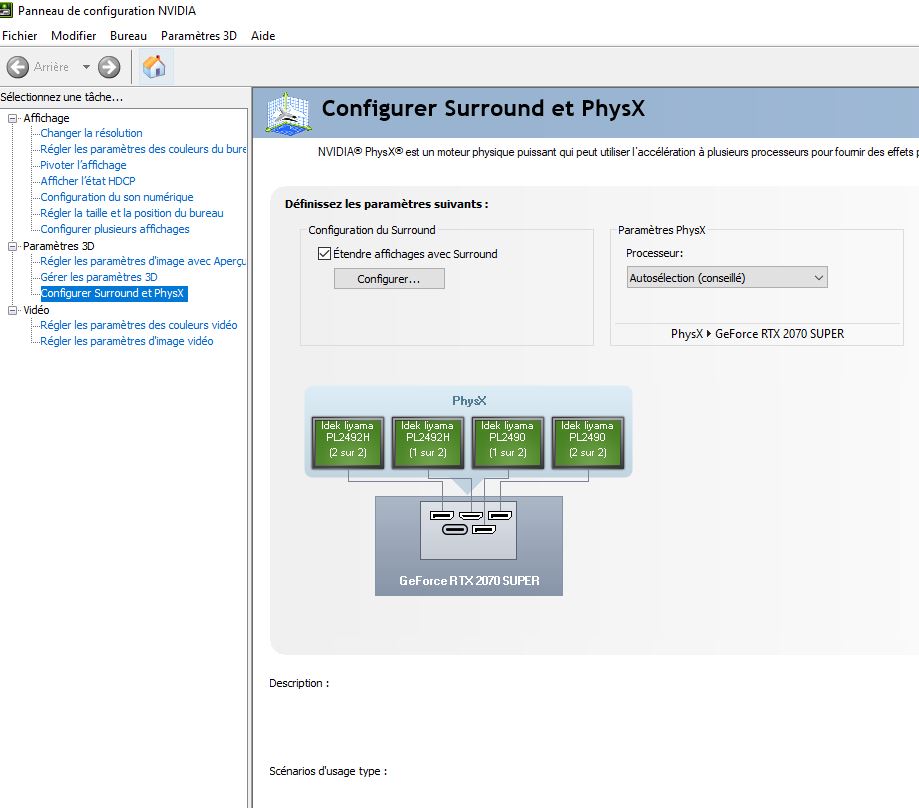Open Pivoter l'affichage
919x808 pixels.
click(x=83, y=165)
